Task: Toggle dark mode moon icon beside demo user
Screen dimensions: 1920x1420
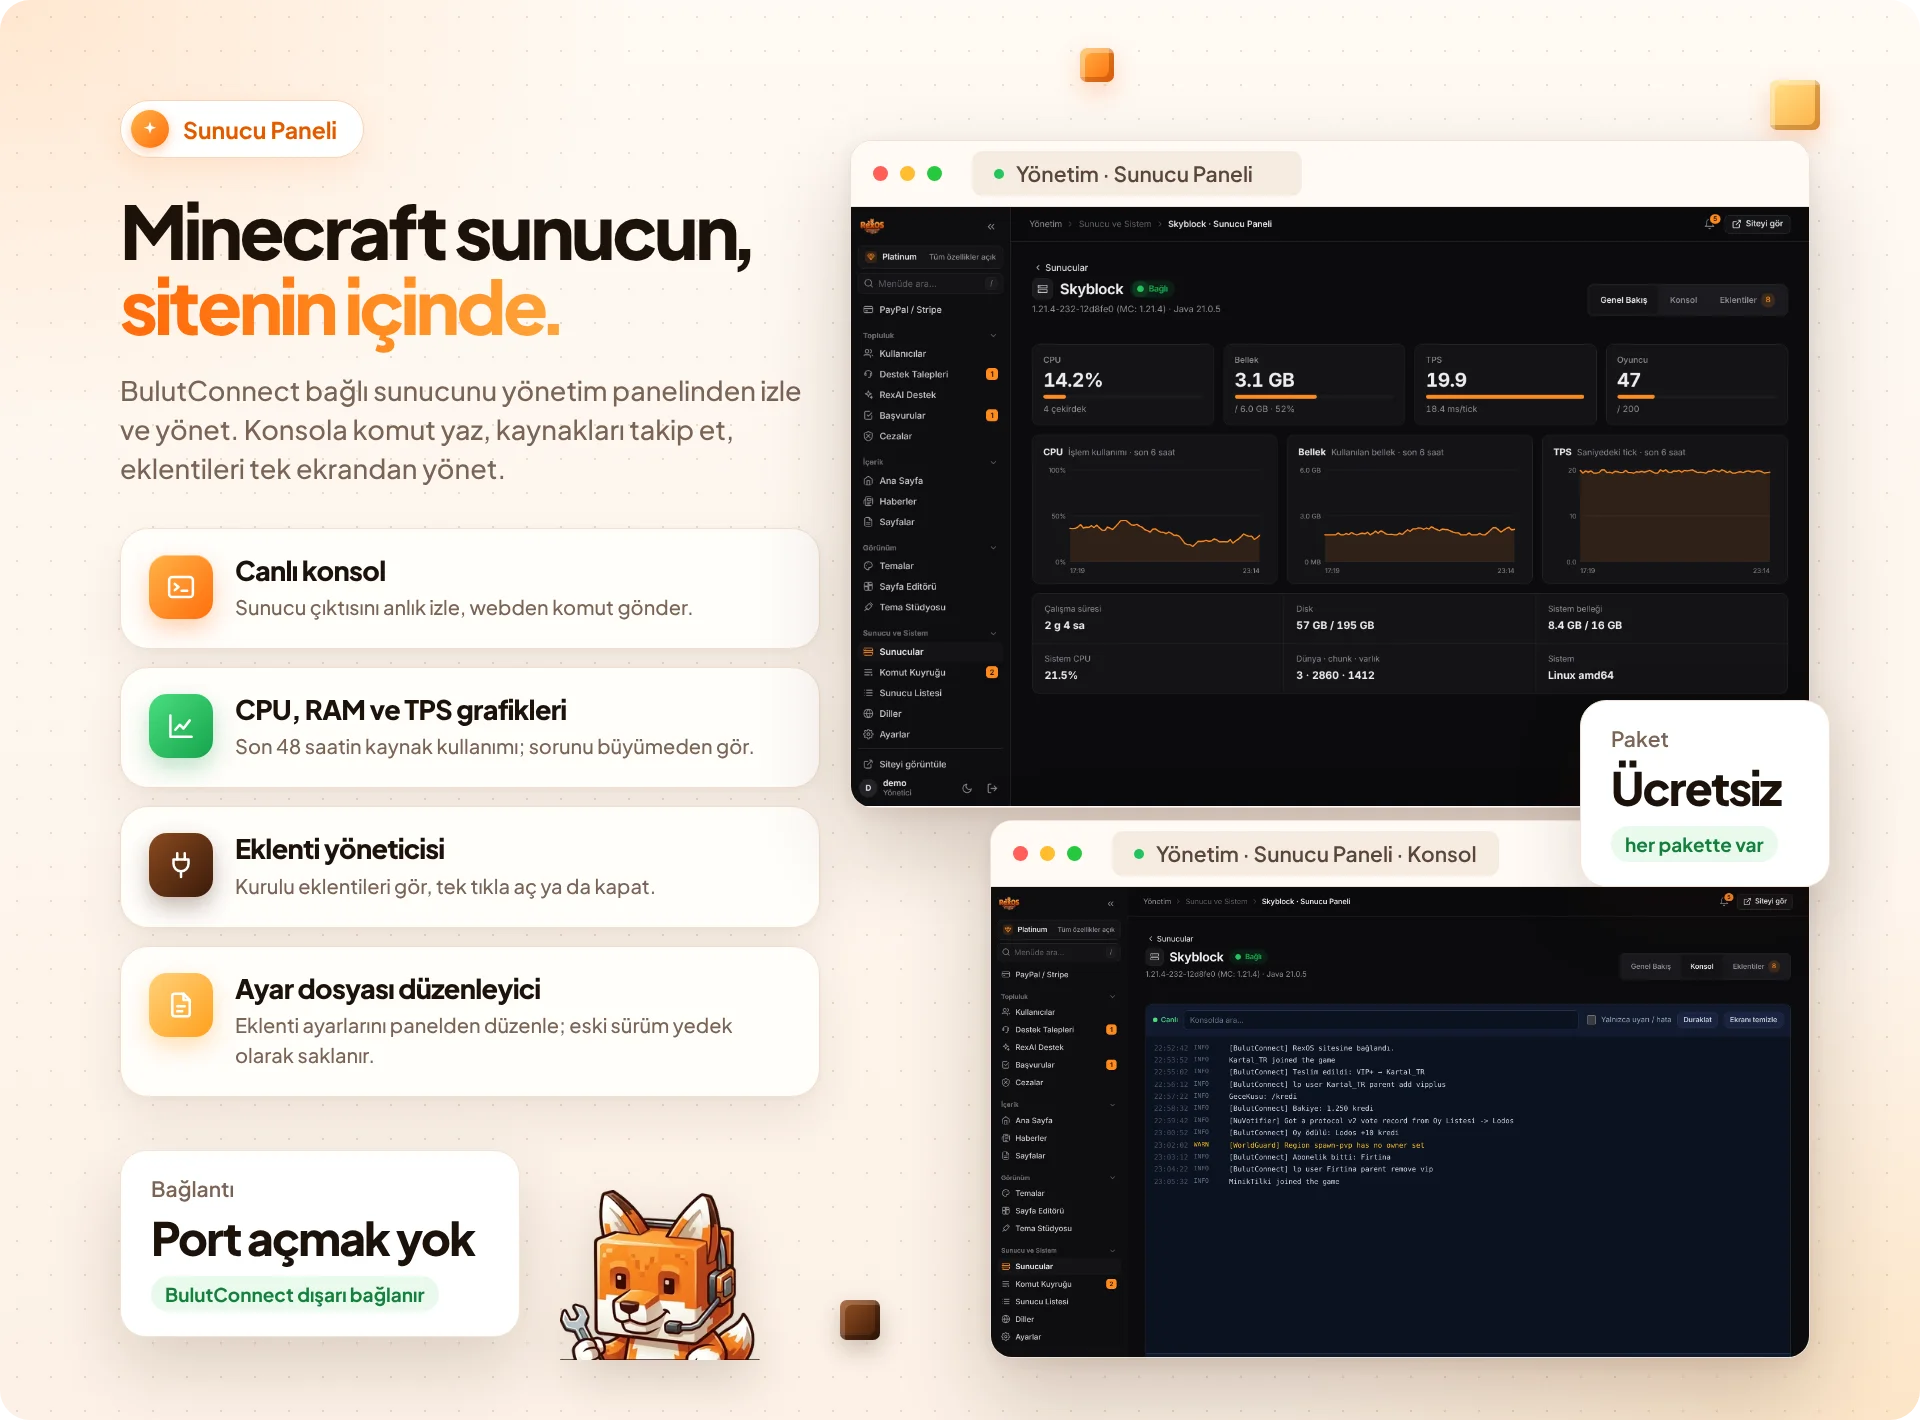Action: point(967,788)
